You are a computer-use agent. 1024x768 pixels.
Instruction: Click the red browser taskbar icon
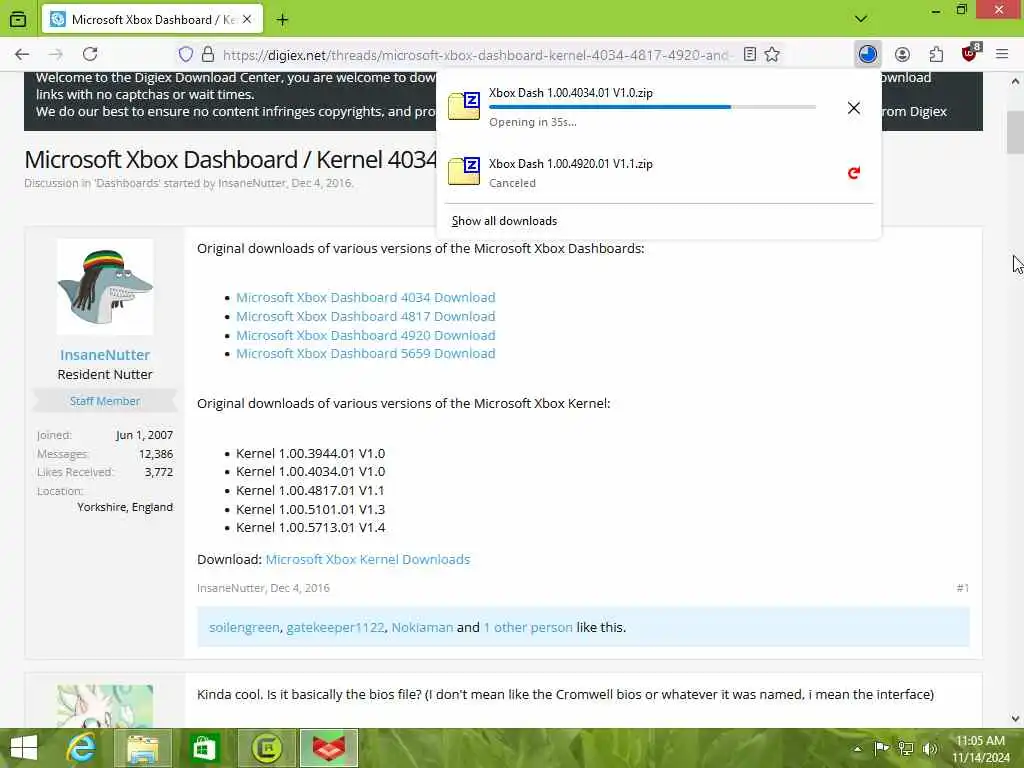click(x=328, y=748)
